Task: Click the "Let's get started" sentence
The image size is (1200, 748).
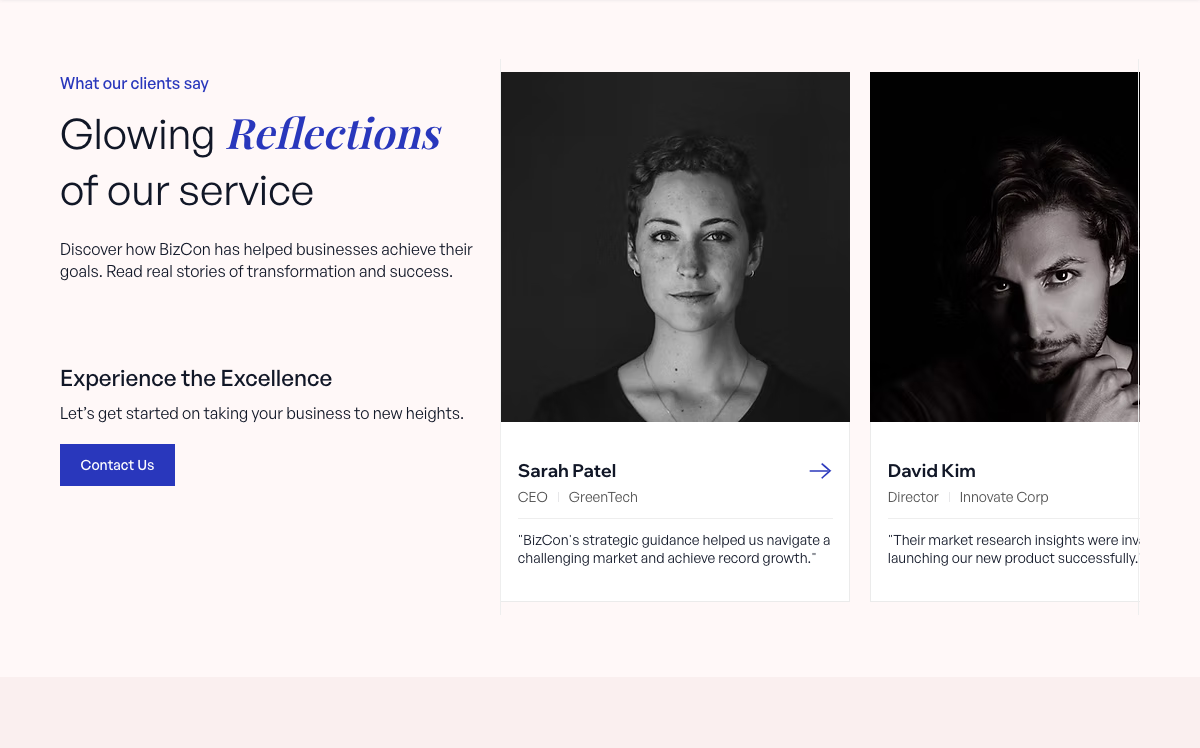Action: 262,413
